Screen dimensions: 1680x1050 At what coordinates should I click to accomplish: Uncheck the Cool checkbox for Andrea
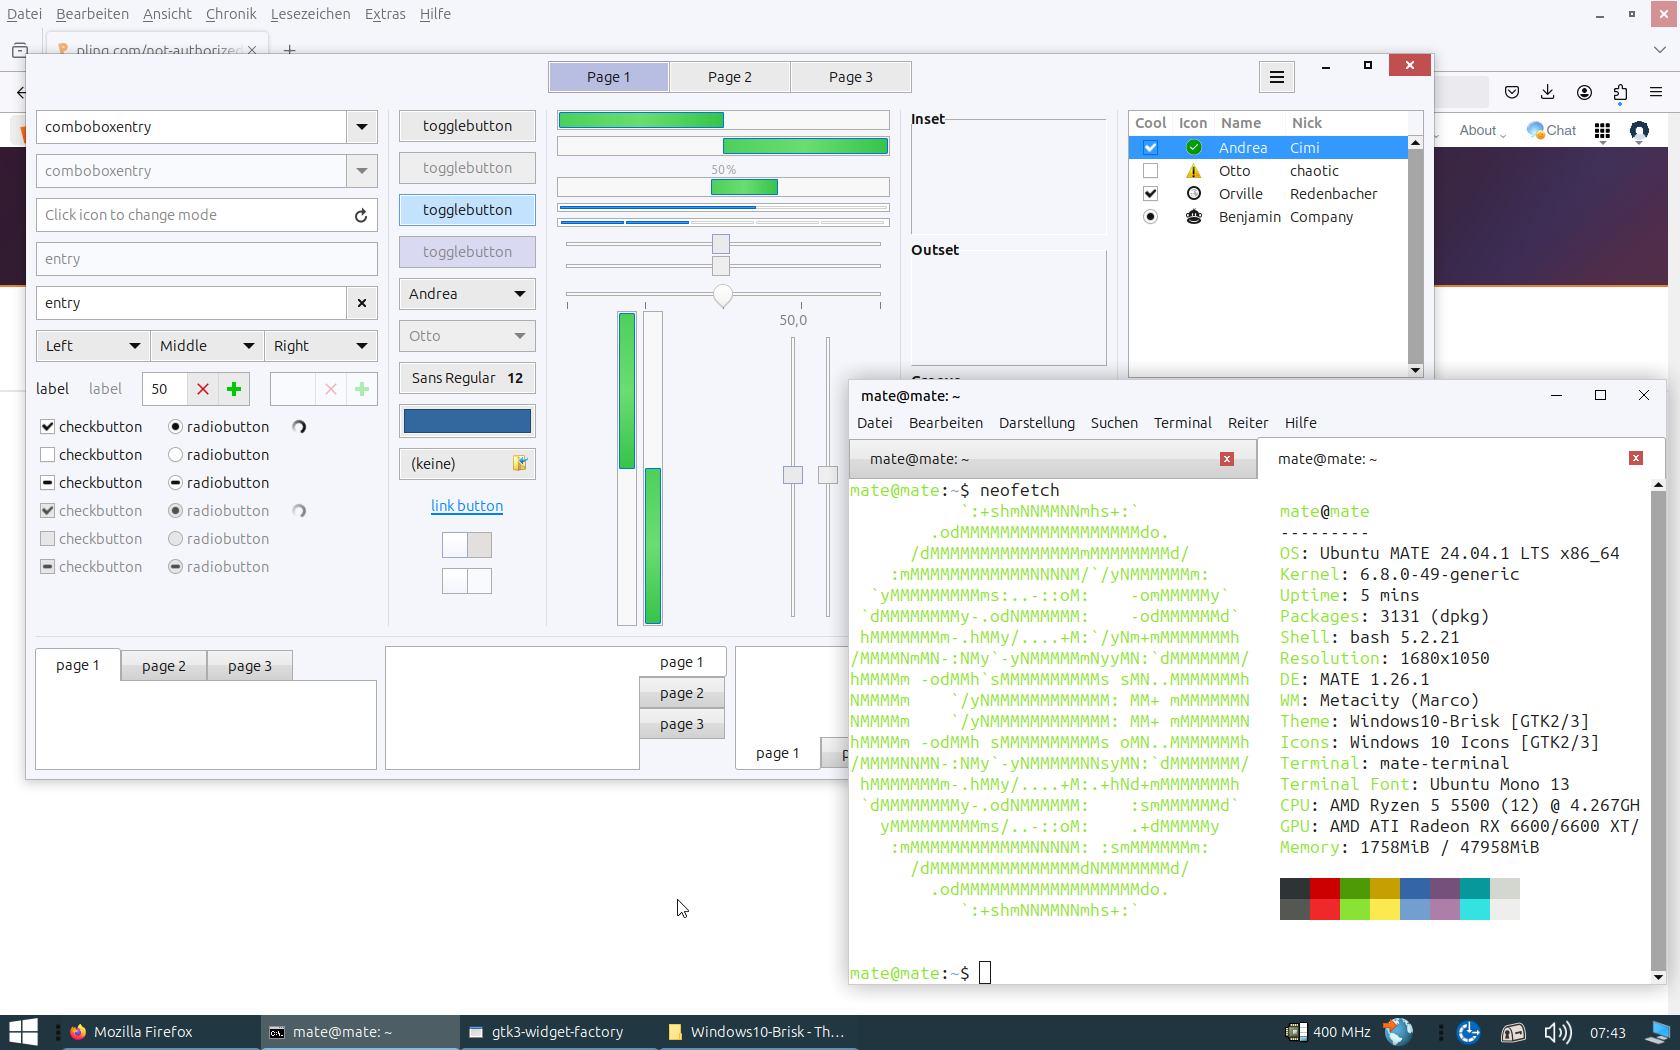[1150, 148]
